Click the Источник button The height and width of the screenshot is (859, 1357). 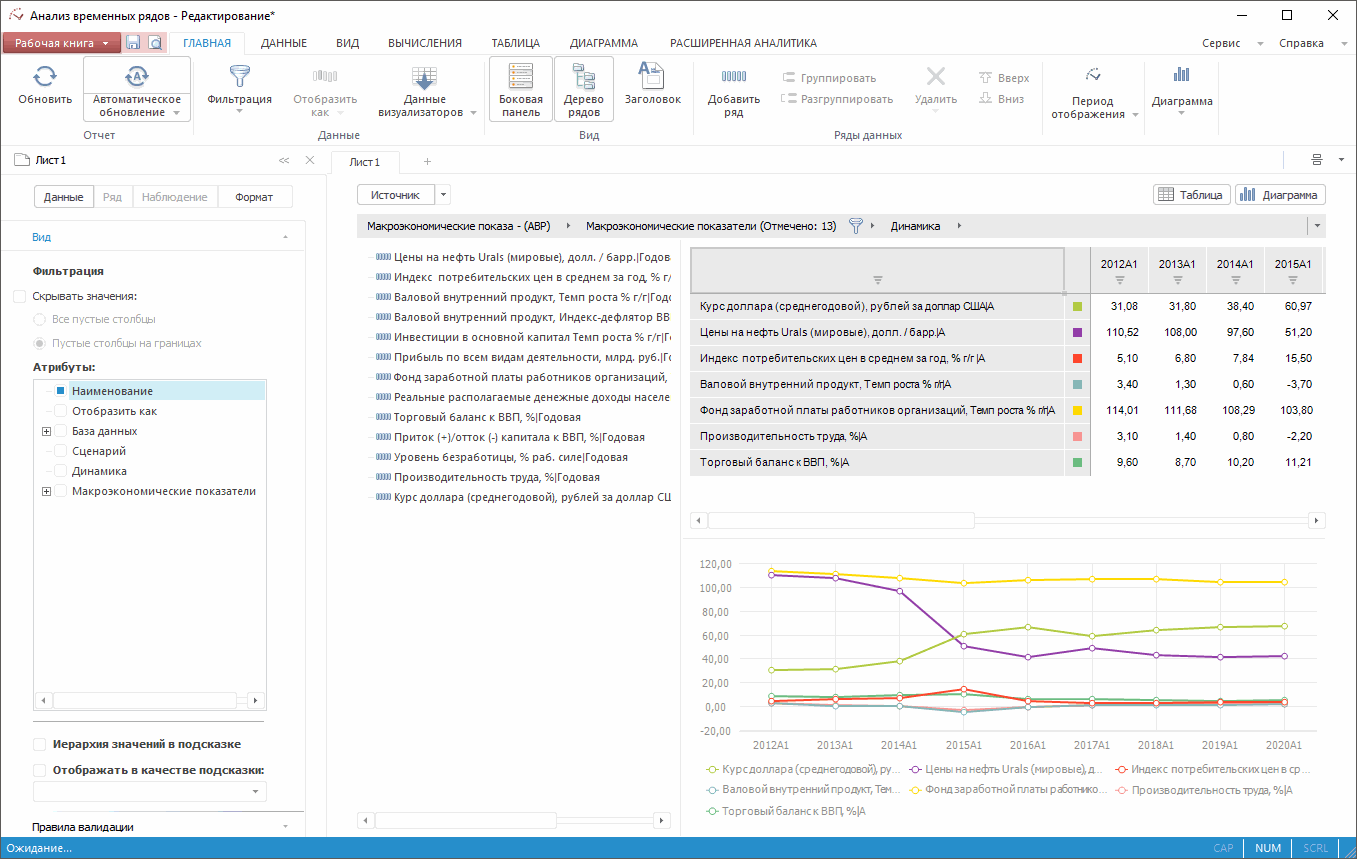click(x=395, y=195)
